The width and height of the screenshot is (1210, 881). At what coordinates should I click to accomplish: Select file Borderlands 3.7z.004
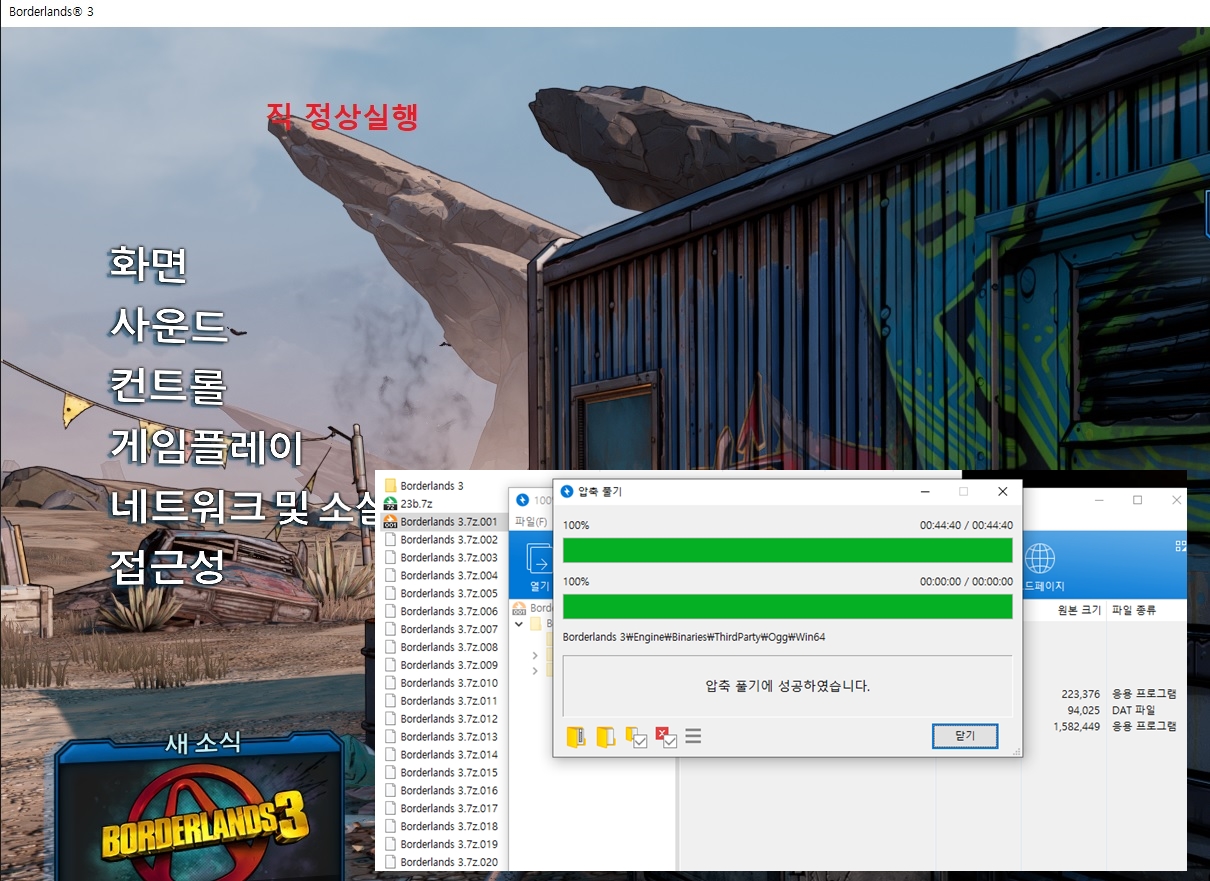click(449, 576)
